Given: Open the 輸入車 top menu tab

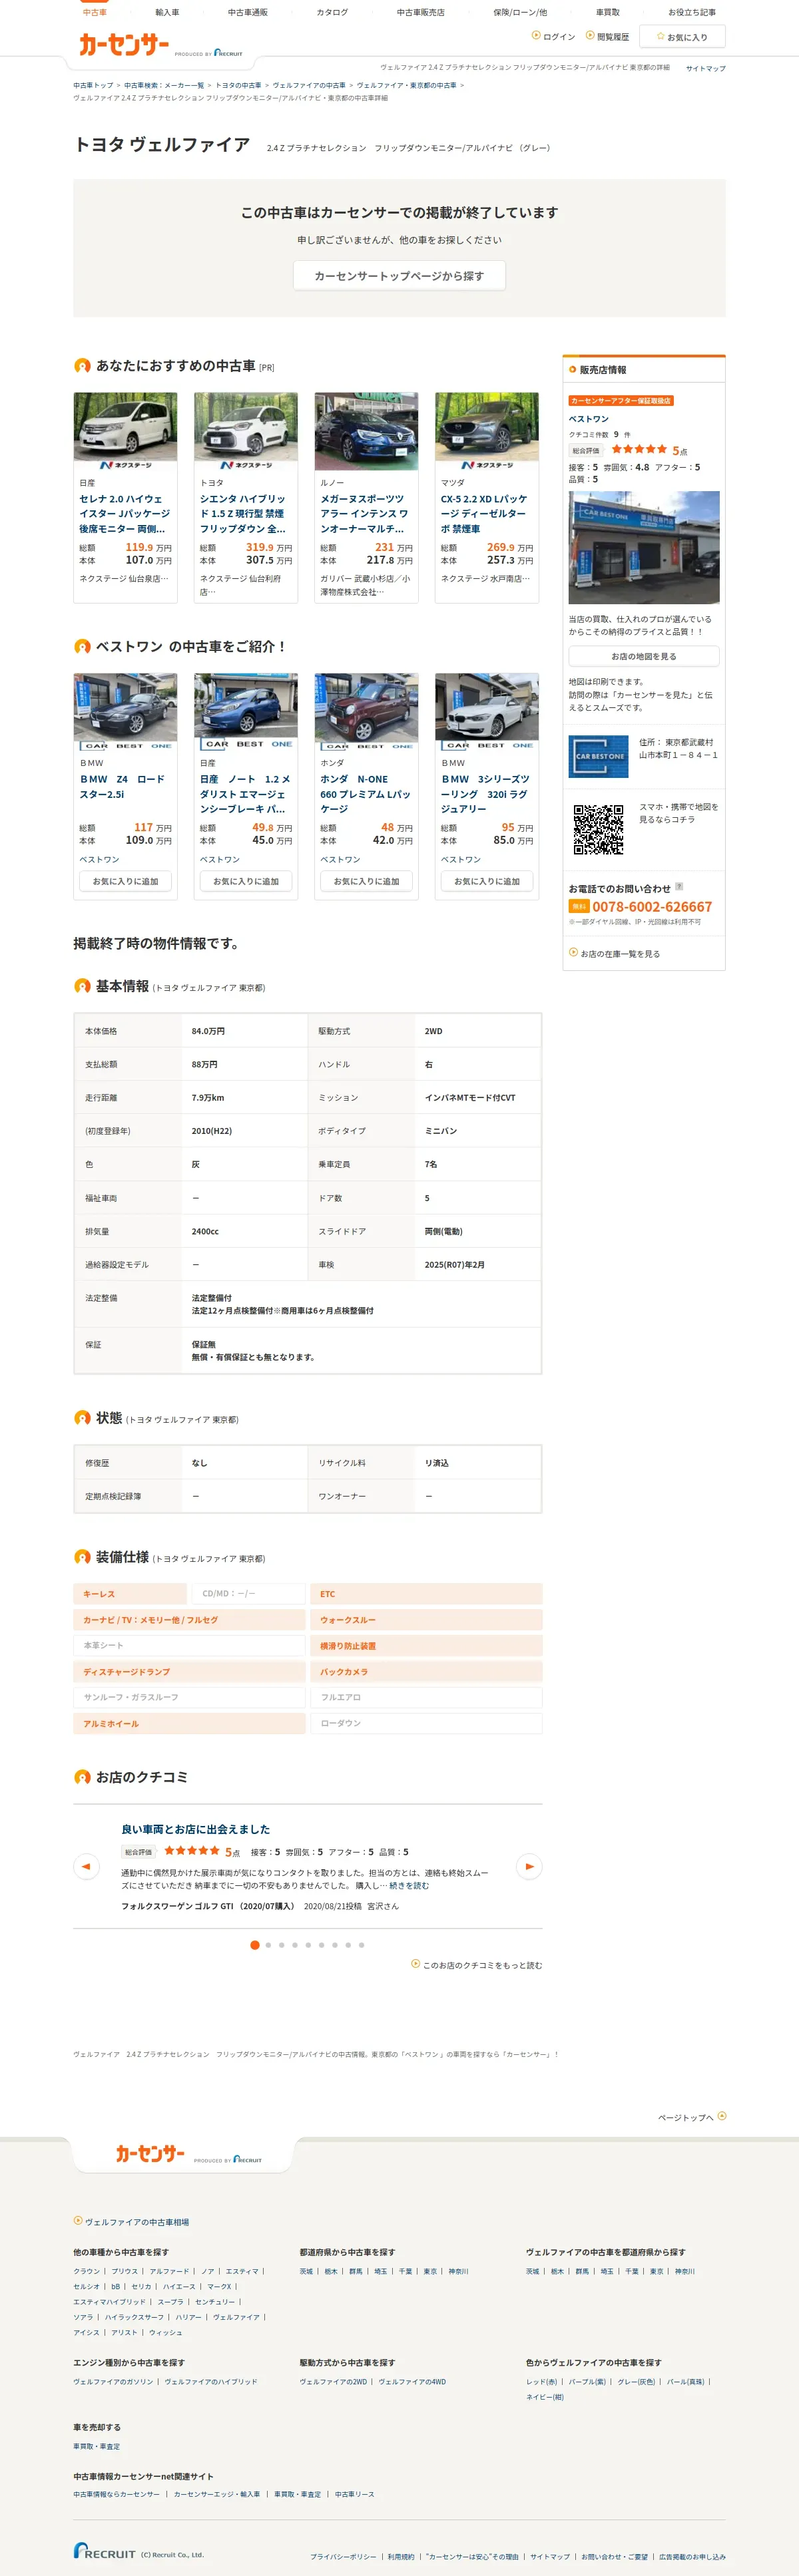Looking at the screenshot, I should click(x=167, y=12).
